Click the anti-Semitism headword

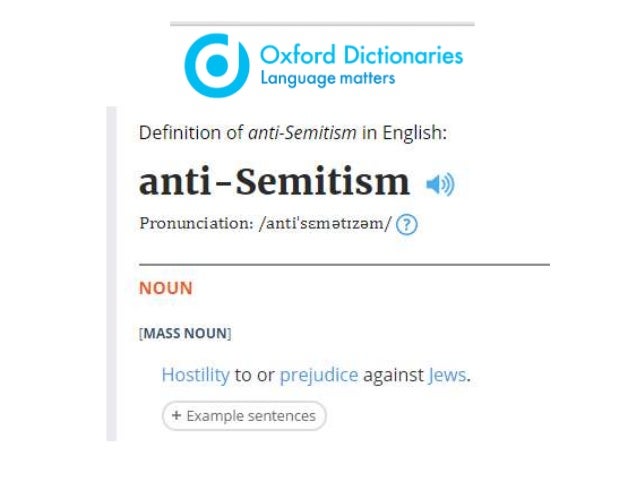[x=274, y=182]
